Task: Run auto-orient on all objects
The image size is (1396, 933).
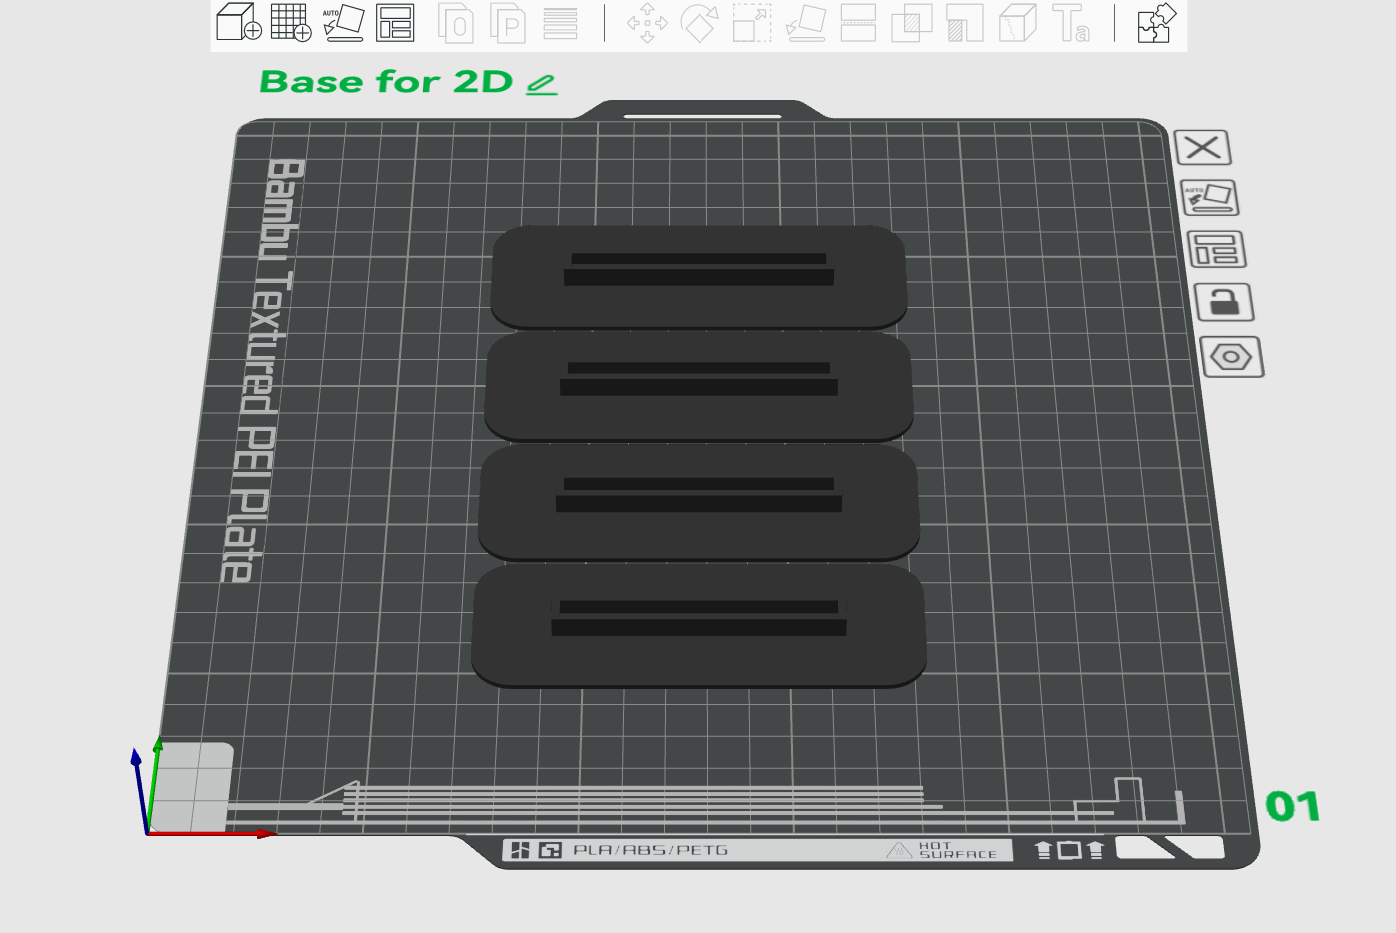Action: pyautogui.click(x=342, y=25)
